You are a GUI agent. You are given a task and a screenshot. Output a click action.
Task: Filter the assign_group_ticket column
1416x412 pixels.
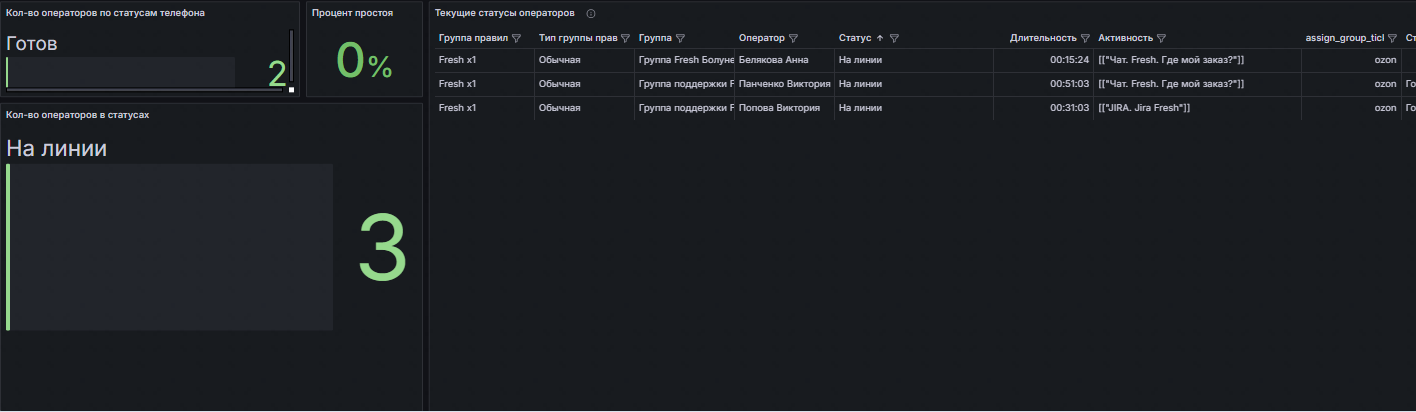[1392, 38]
